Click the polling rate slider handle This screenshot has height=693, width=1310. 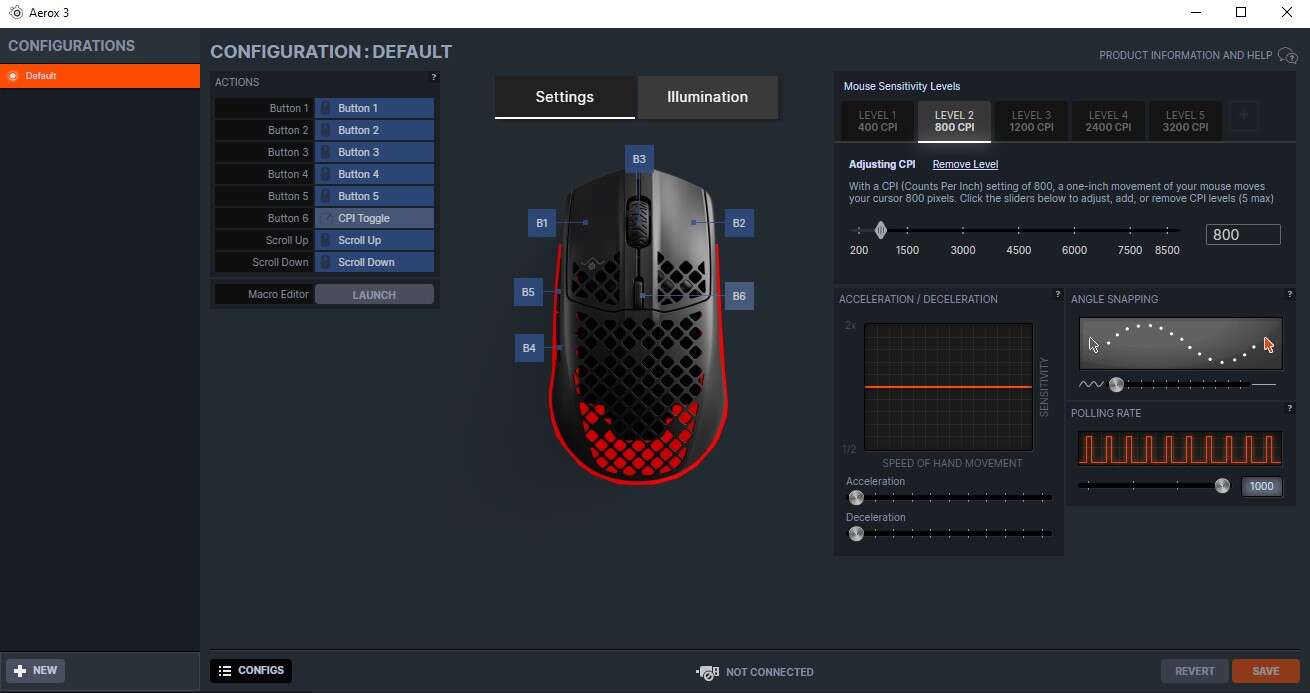[x=1221, y=486]
